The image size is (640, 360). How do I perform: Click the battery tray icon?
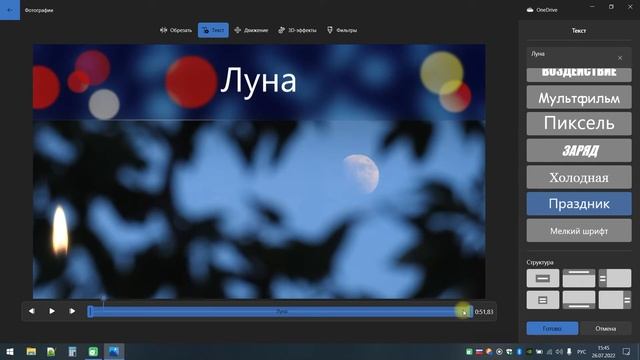point(539,351)
